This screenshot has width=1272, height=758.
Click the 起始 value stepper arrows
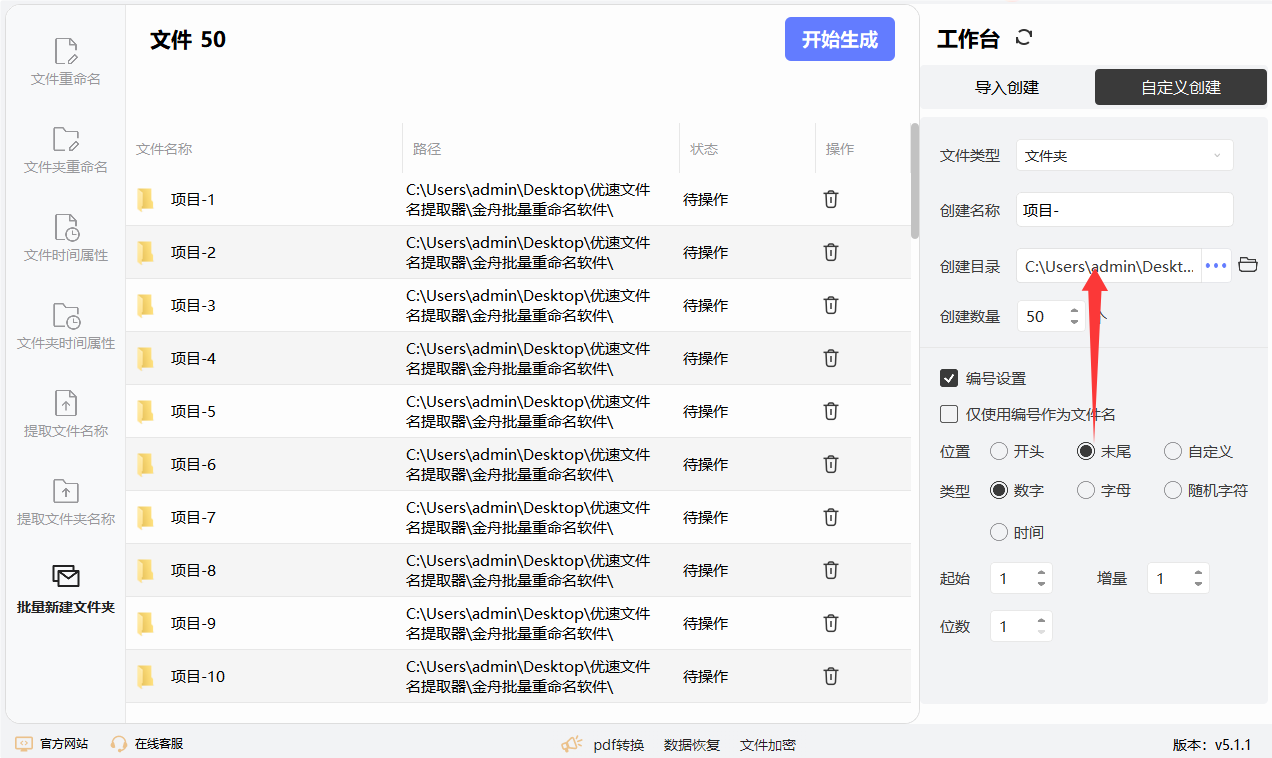(1041, 578)
